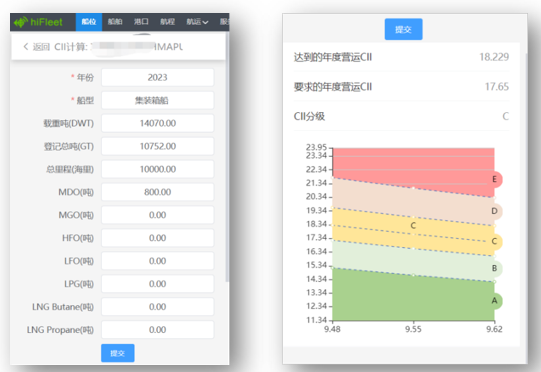
Task: Click the D rating circle marker
Action: click(495, 211)
